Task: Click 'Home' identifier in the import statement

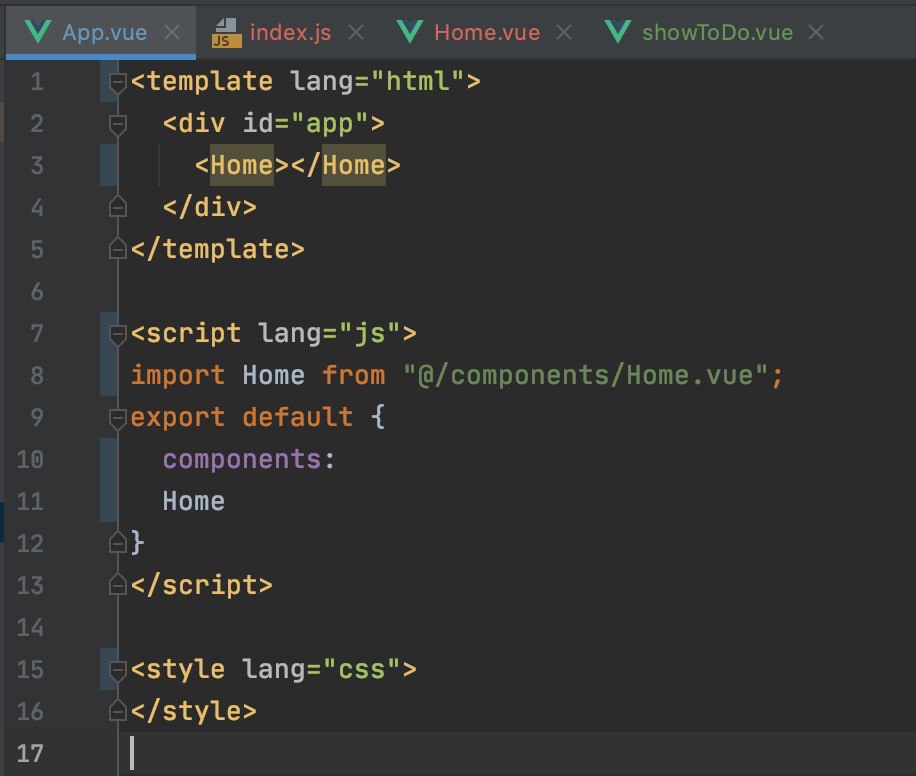Action: 273,376
